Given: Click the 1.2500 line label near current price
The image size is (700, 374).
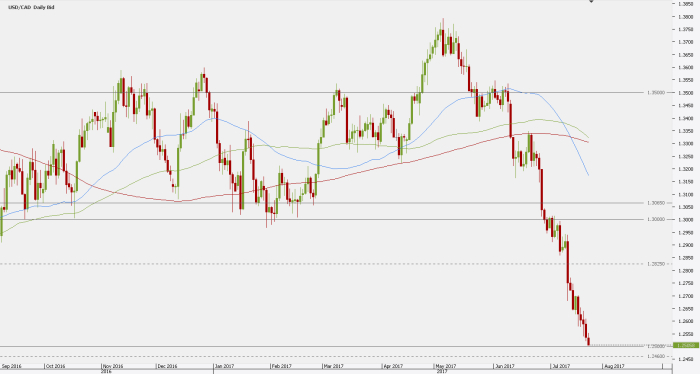Looking at the screenshot, I should pyautogui.click(x=656, y=346).
